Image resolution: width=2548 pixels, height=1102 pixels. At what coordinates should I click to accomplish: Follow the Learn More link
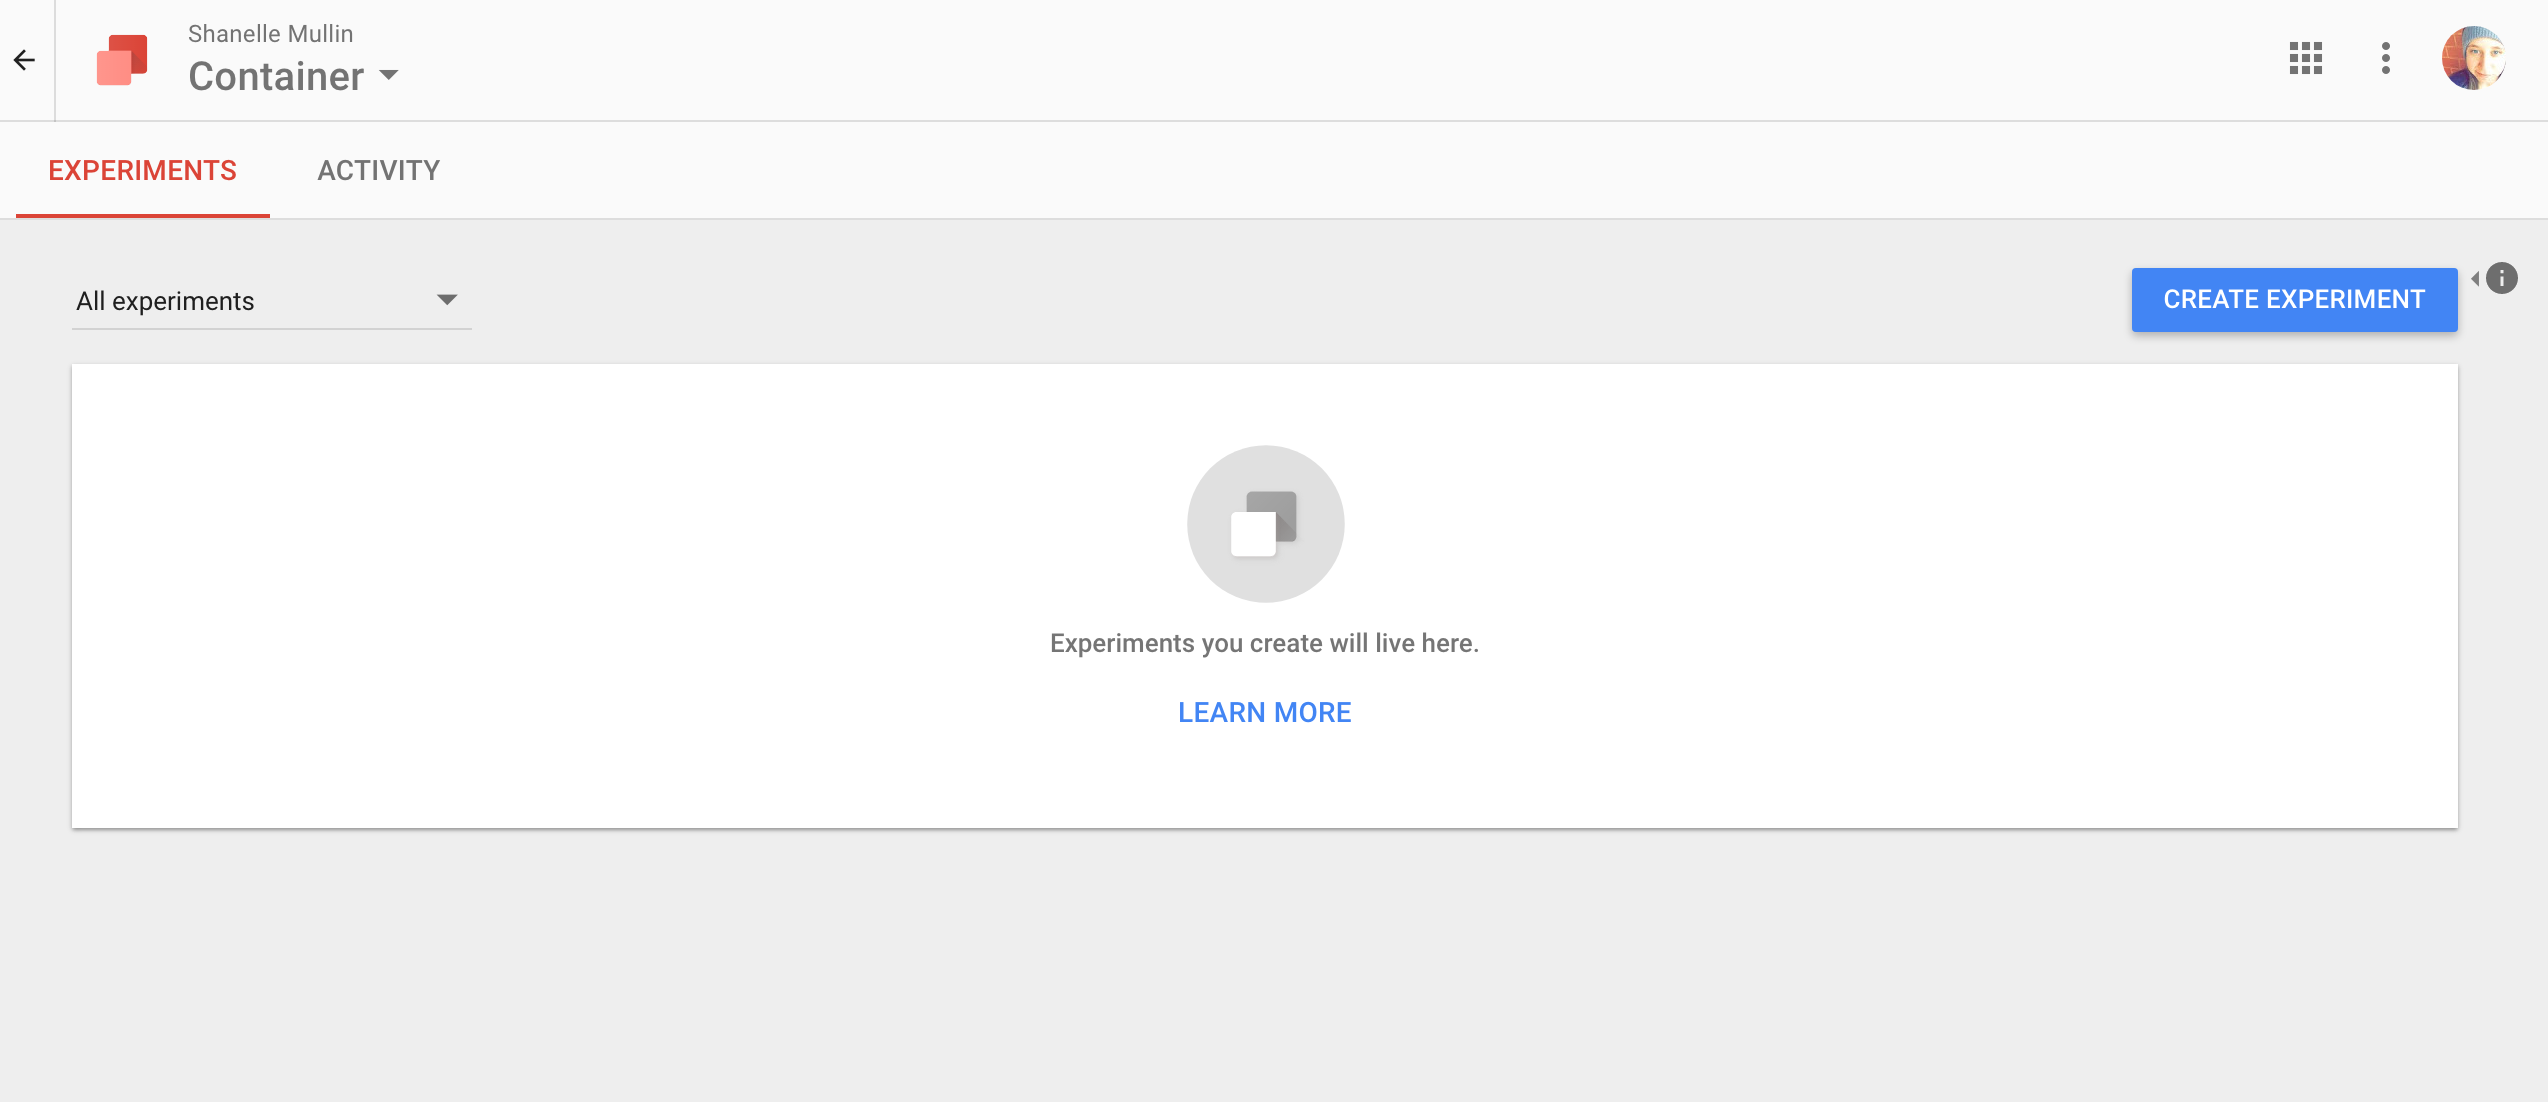[1264, 712]
